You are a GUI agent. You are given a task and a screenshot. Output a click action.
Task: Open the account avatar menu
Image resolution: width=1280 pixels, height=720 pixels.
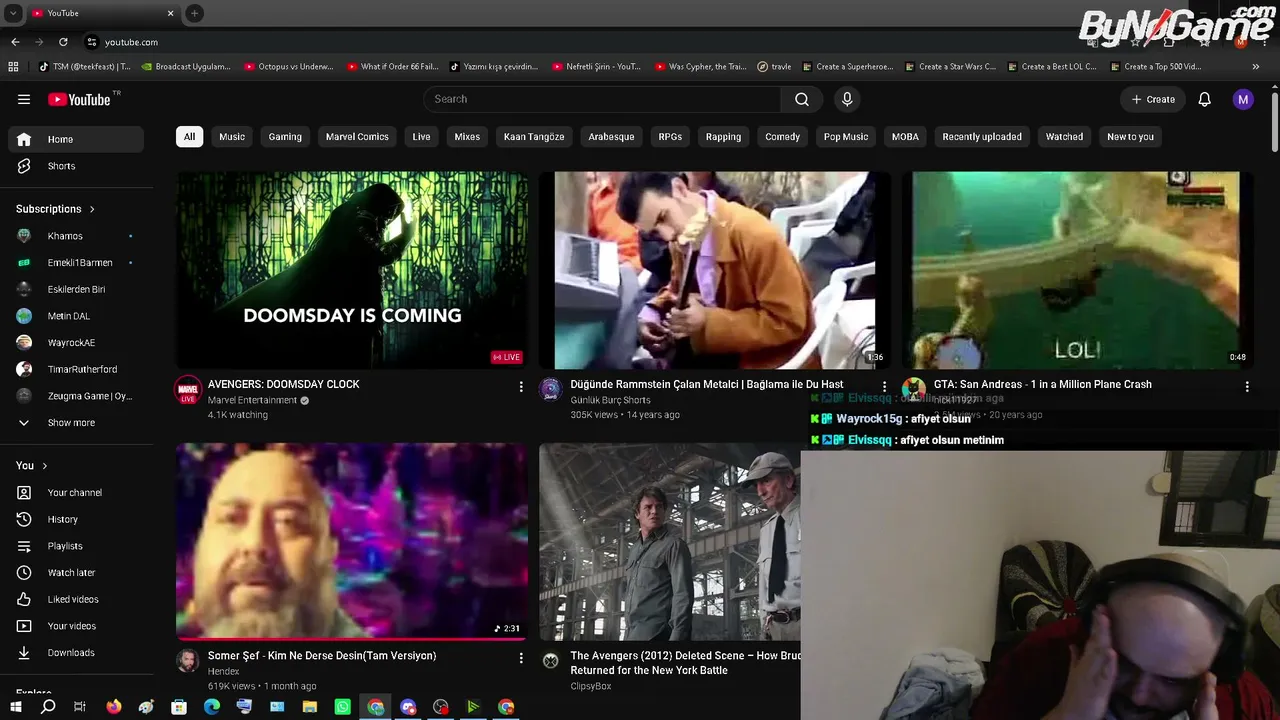tap(1243, 99)
